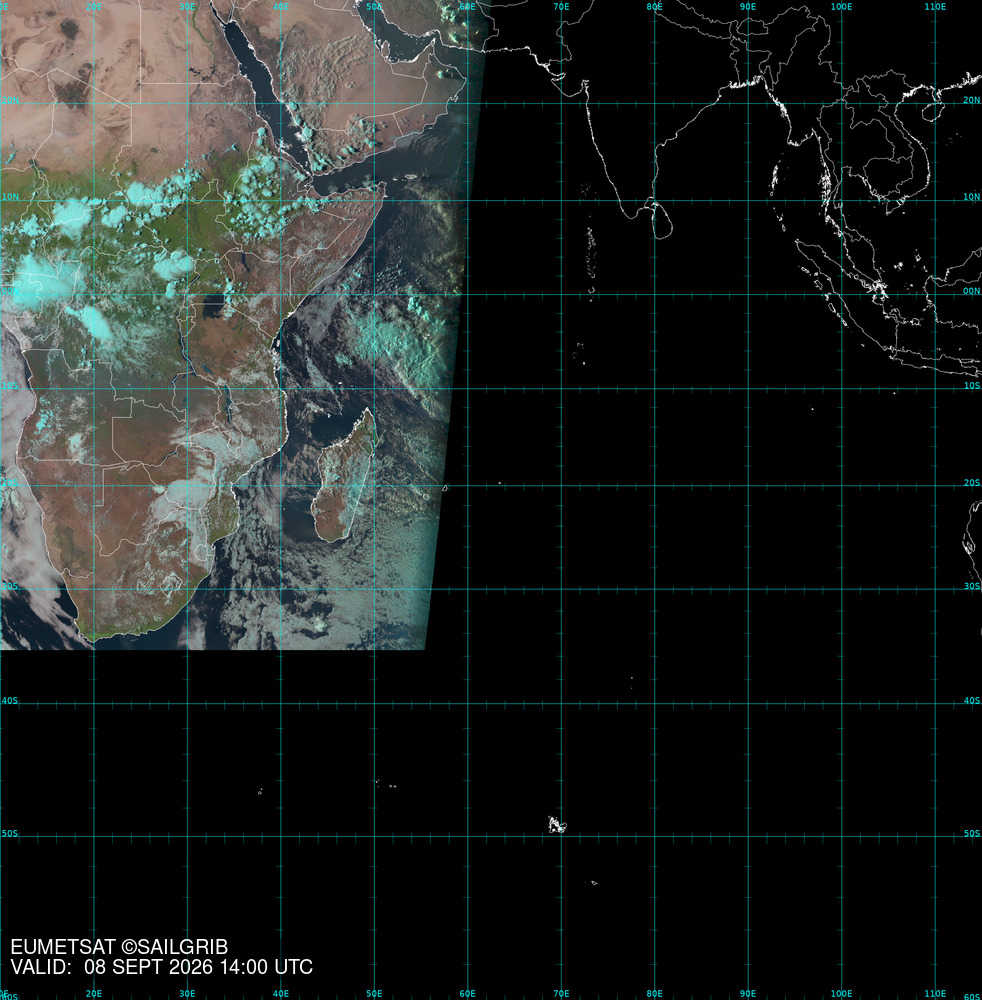Screen dimensions: 982x1000
Task: Click the Horn of Africa tip
Action: click(x=383, y=187)
